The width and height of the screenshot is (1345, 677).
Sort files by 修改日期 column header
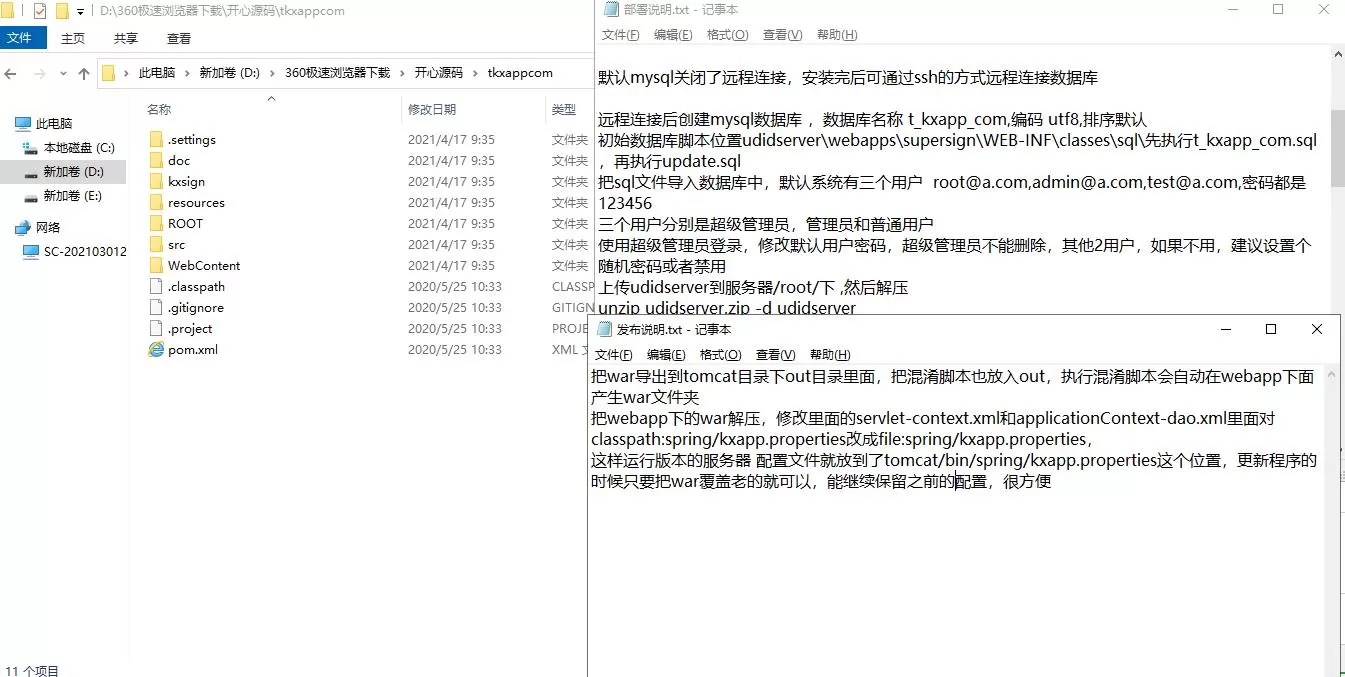coord(432,109)
